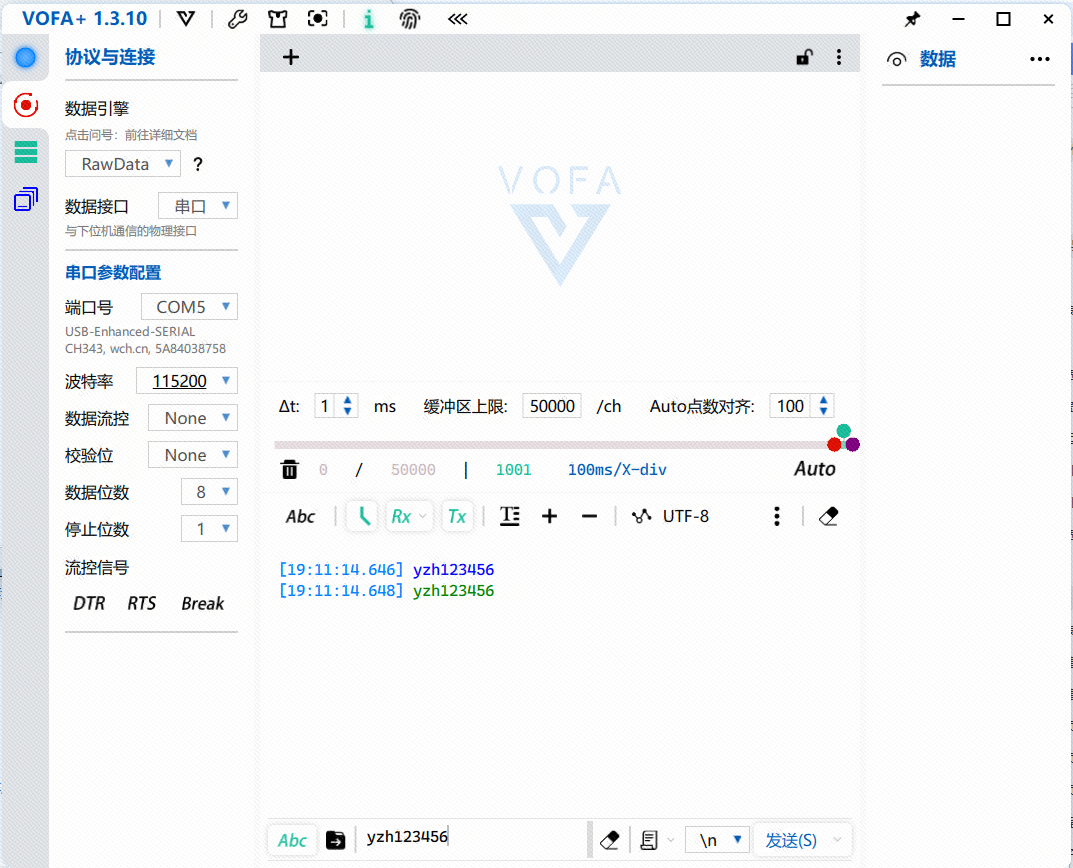Click the red color dot on the slider
1073x868 pixels.
834,444
